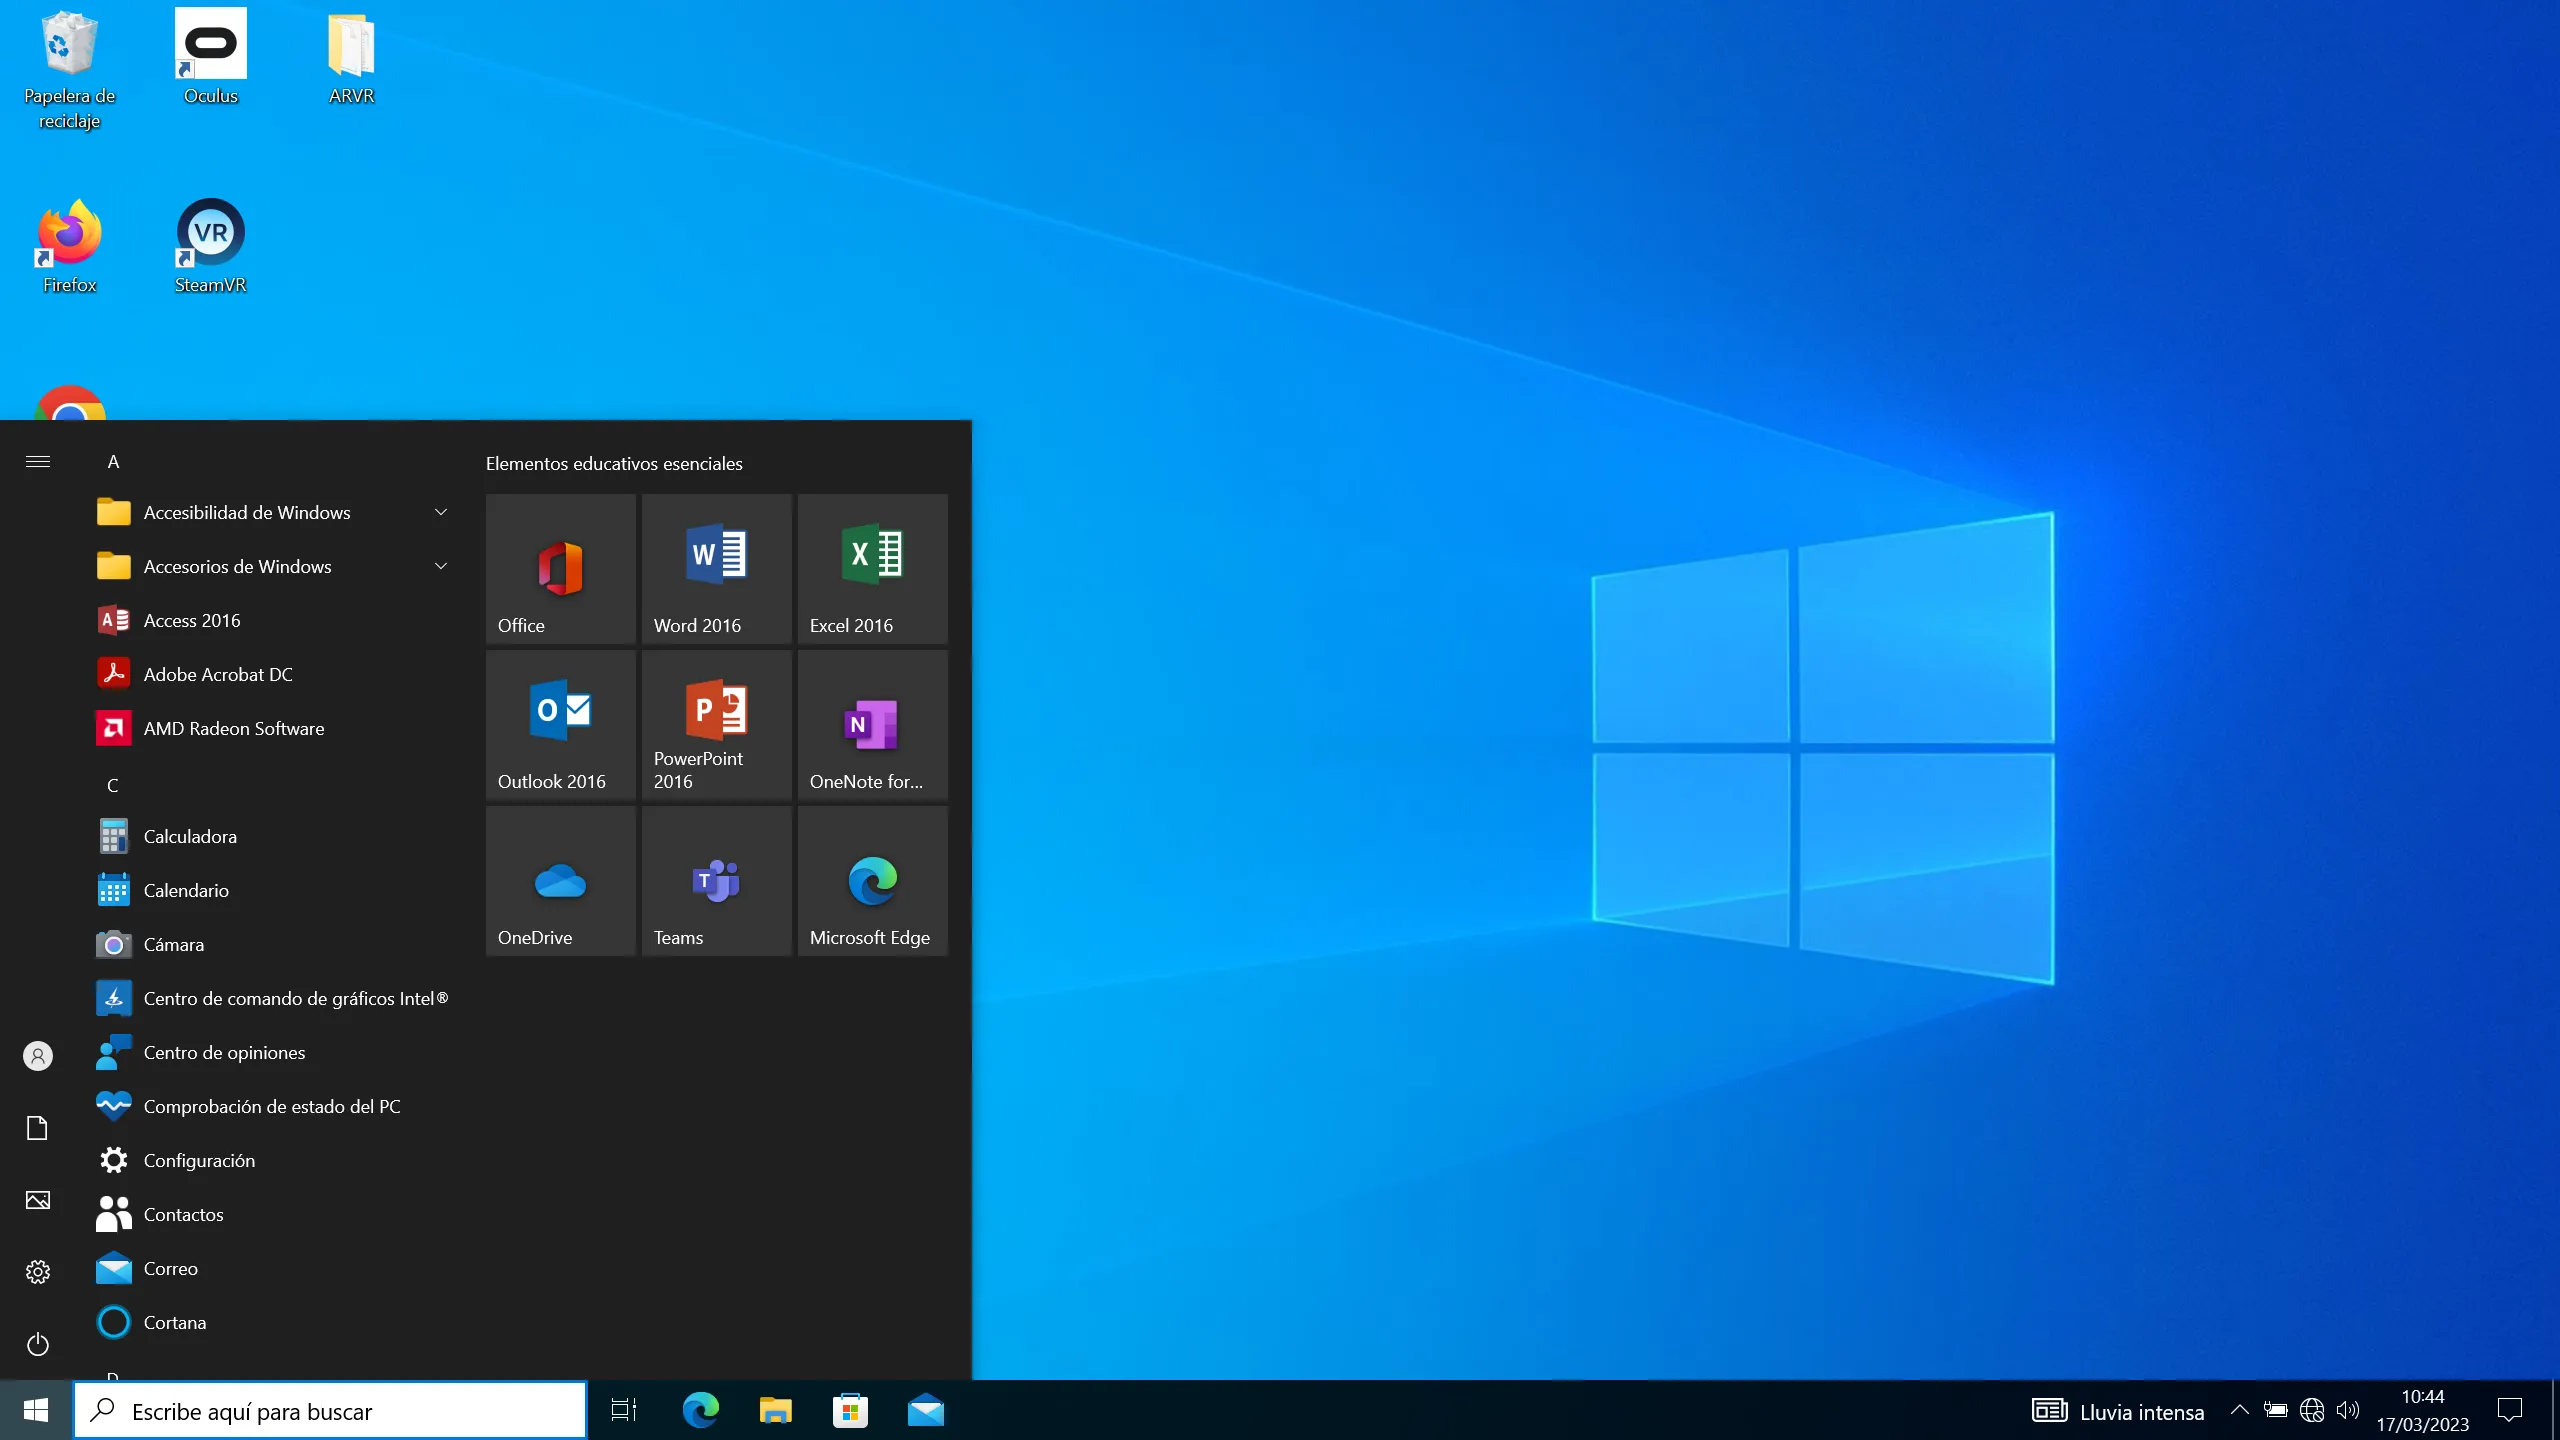The image size is (2560, 1440).
Task: Open Cortana from the app list
Action: (x=272, y=1322)
